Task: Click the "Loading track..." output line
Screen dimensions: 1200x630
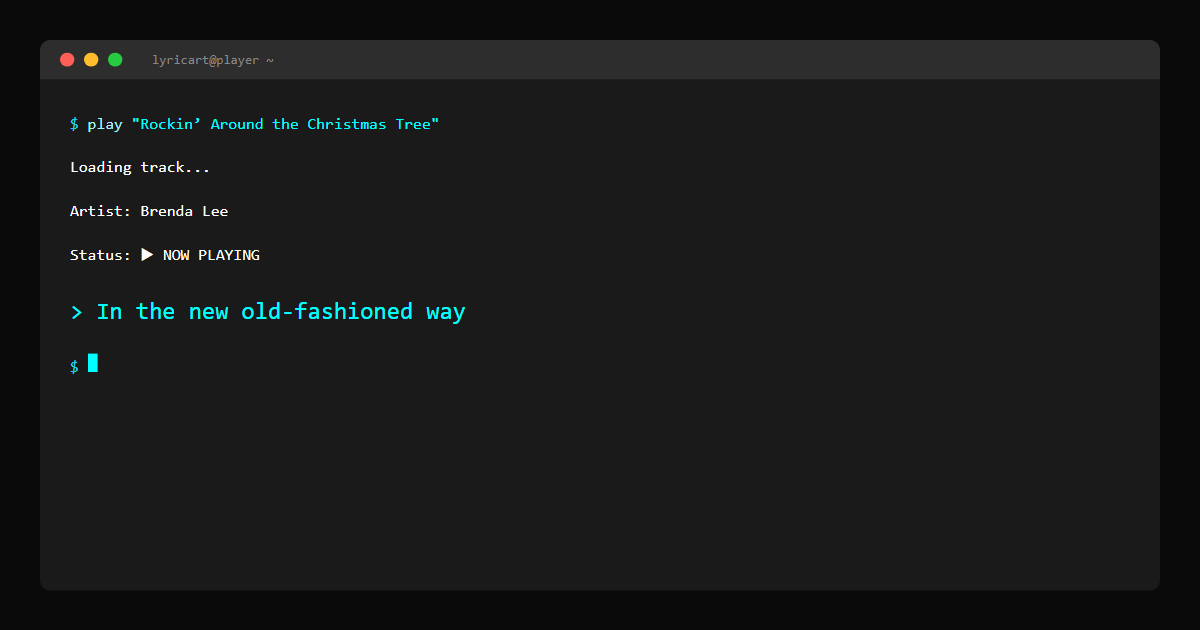Action: (140, 167)
